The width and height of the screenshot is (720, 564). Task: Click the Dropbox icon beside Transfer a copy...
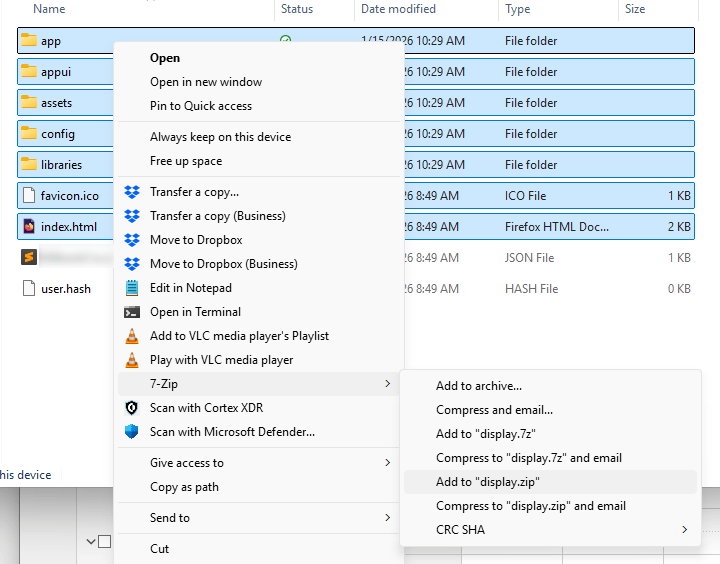131,192
